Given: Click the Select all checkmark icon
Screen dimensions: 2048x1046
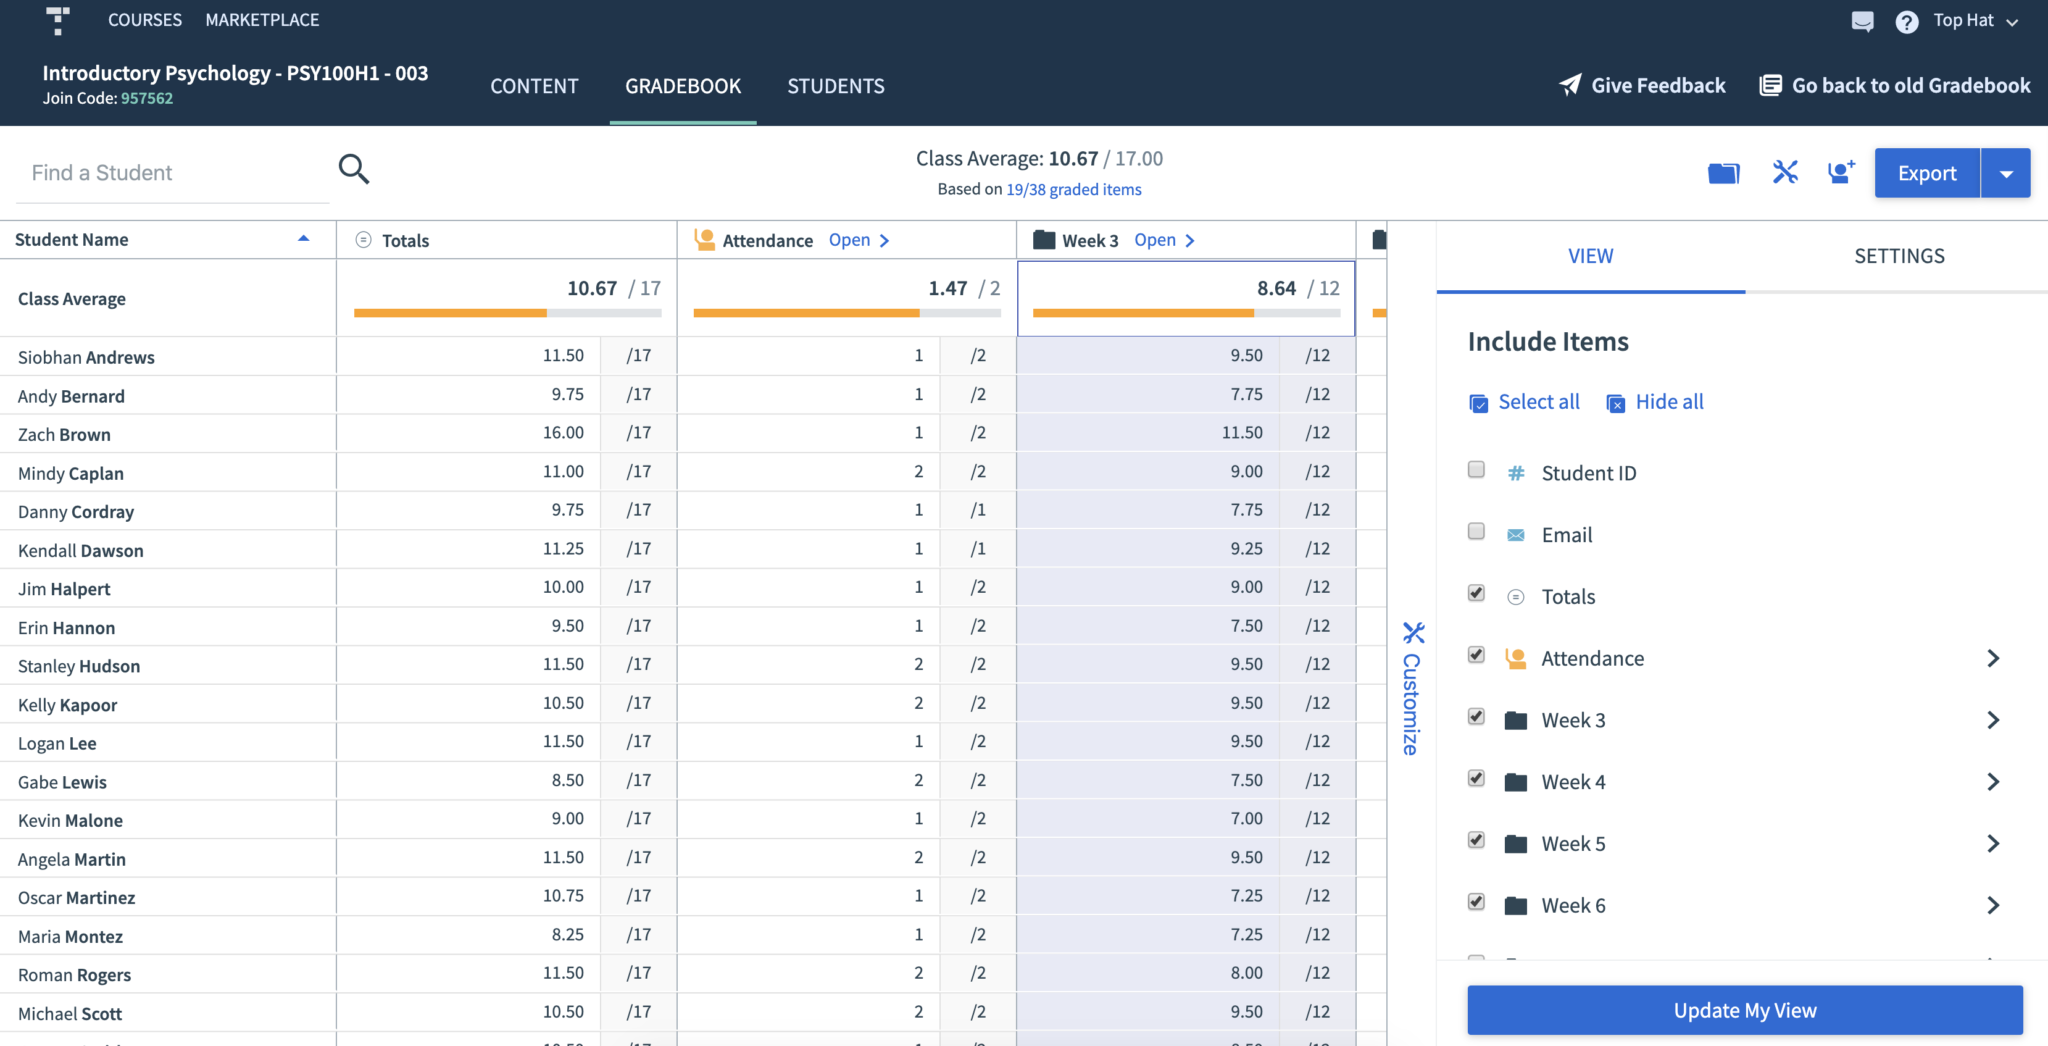Looking at the screenshot, I should (1478, 403).
